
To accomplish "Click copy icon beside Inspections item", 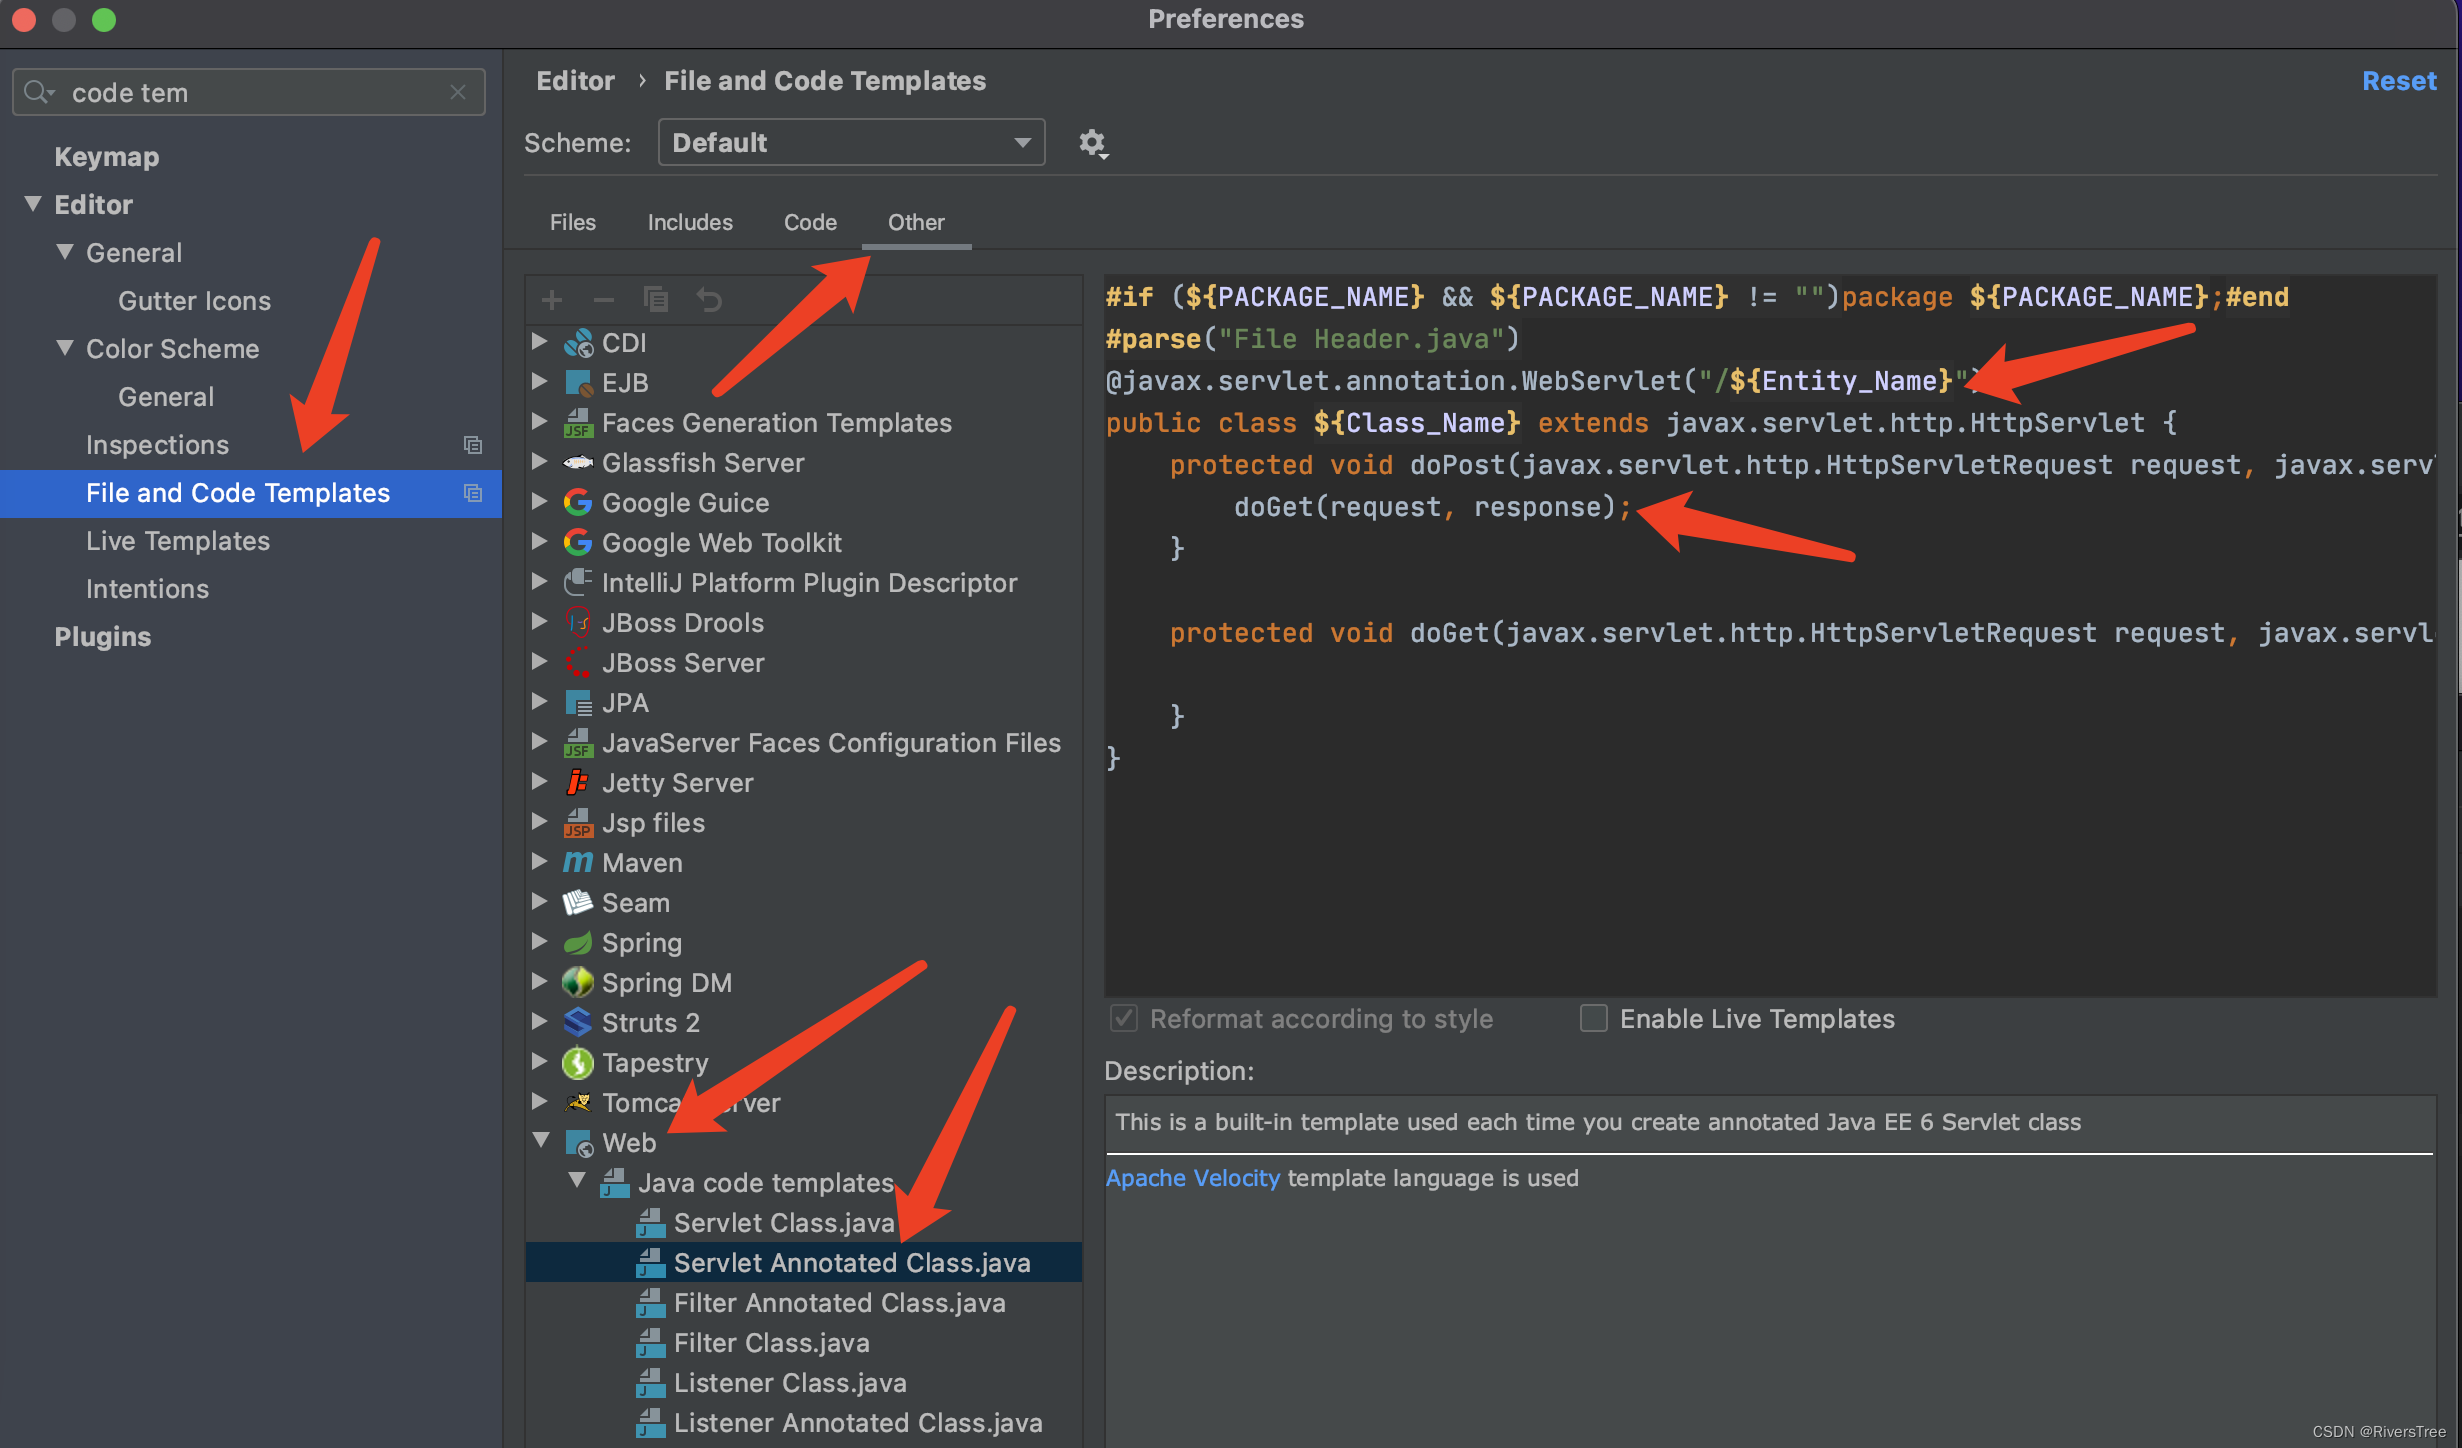I will click(473, 445).
